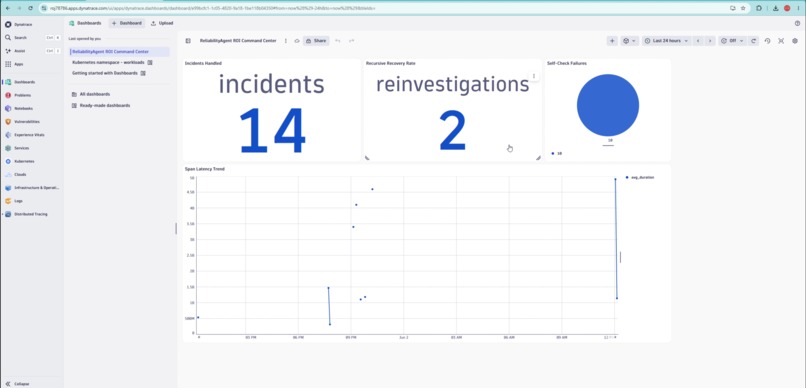Toggle avg_duration legend entry
806x388 pixels.
pos(640,177)
